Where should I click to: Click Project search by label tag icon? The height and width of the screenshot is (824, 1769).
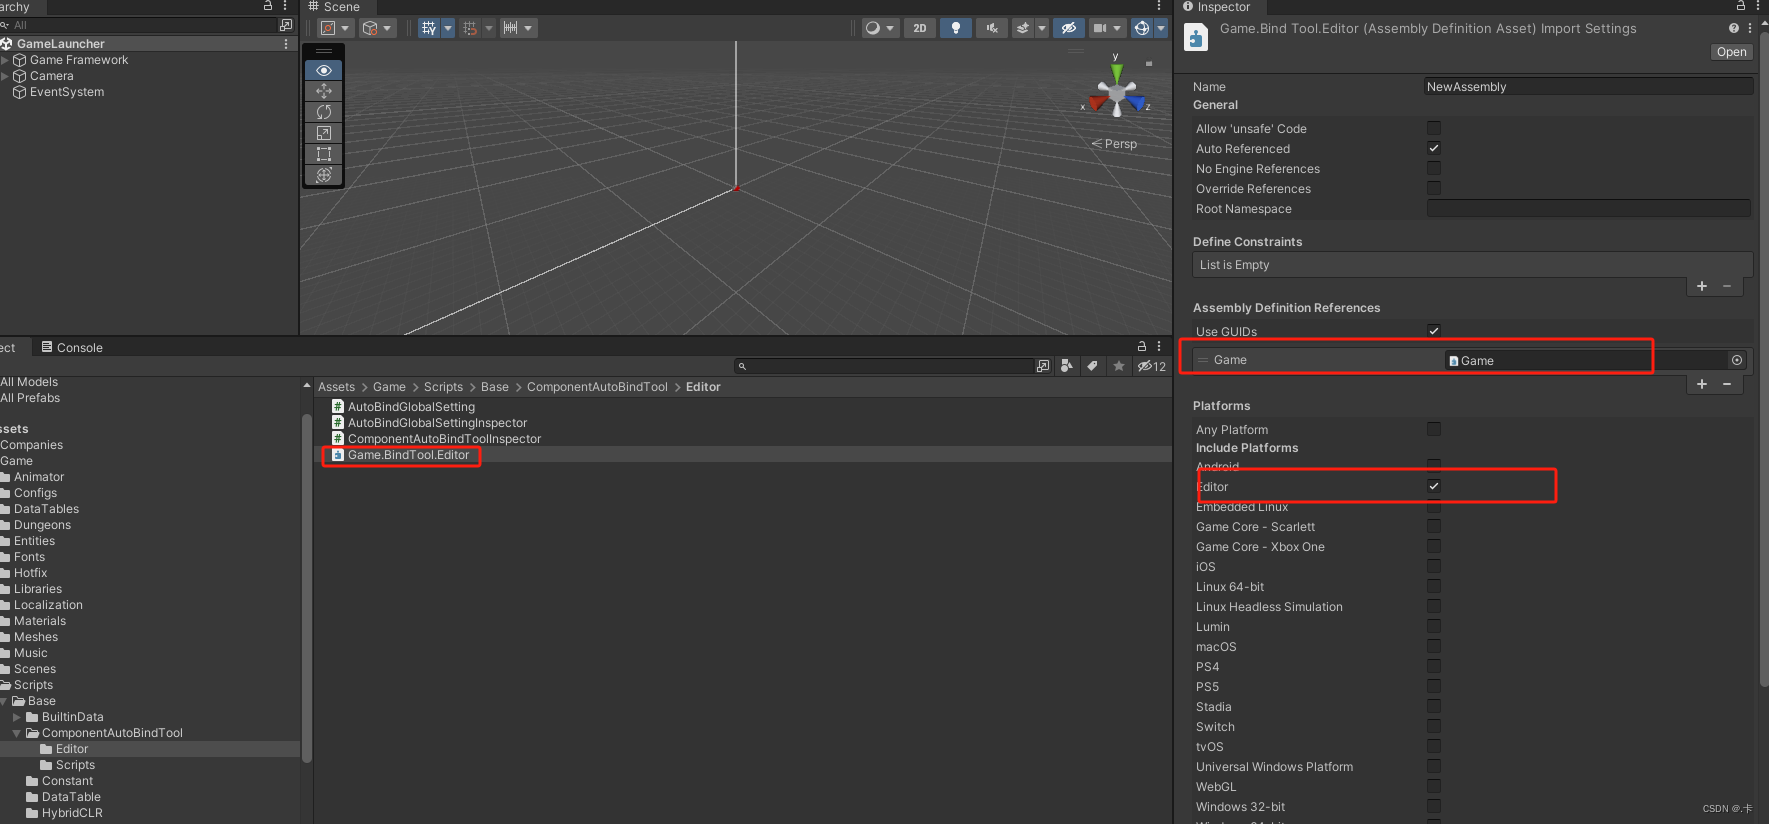pos(1093,366)
